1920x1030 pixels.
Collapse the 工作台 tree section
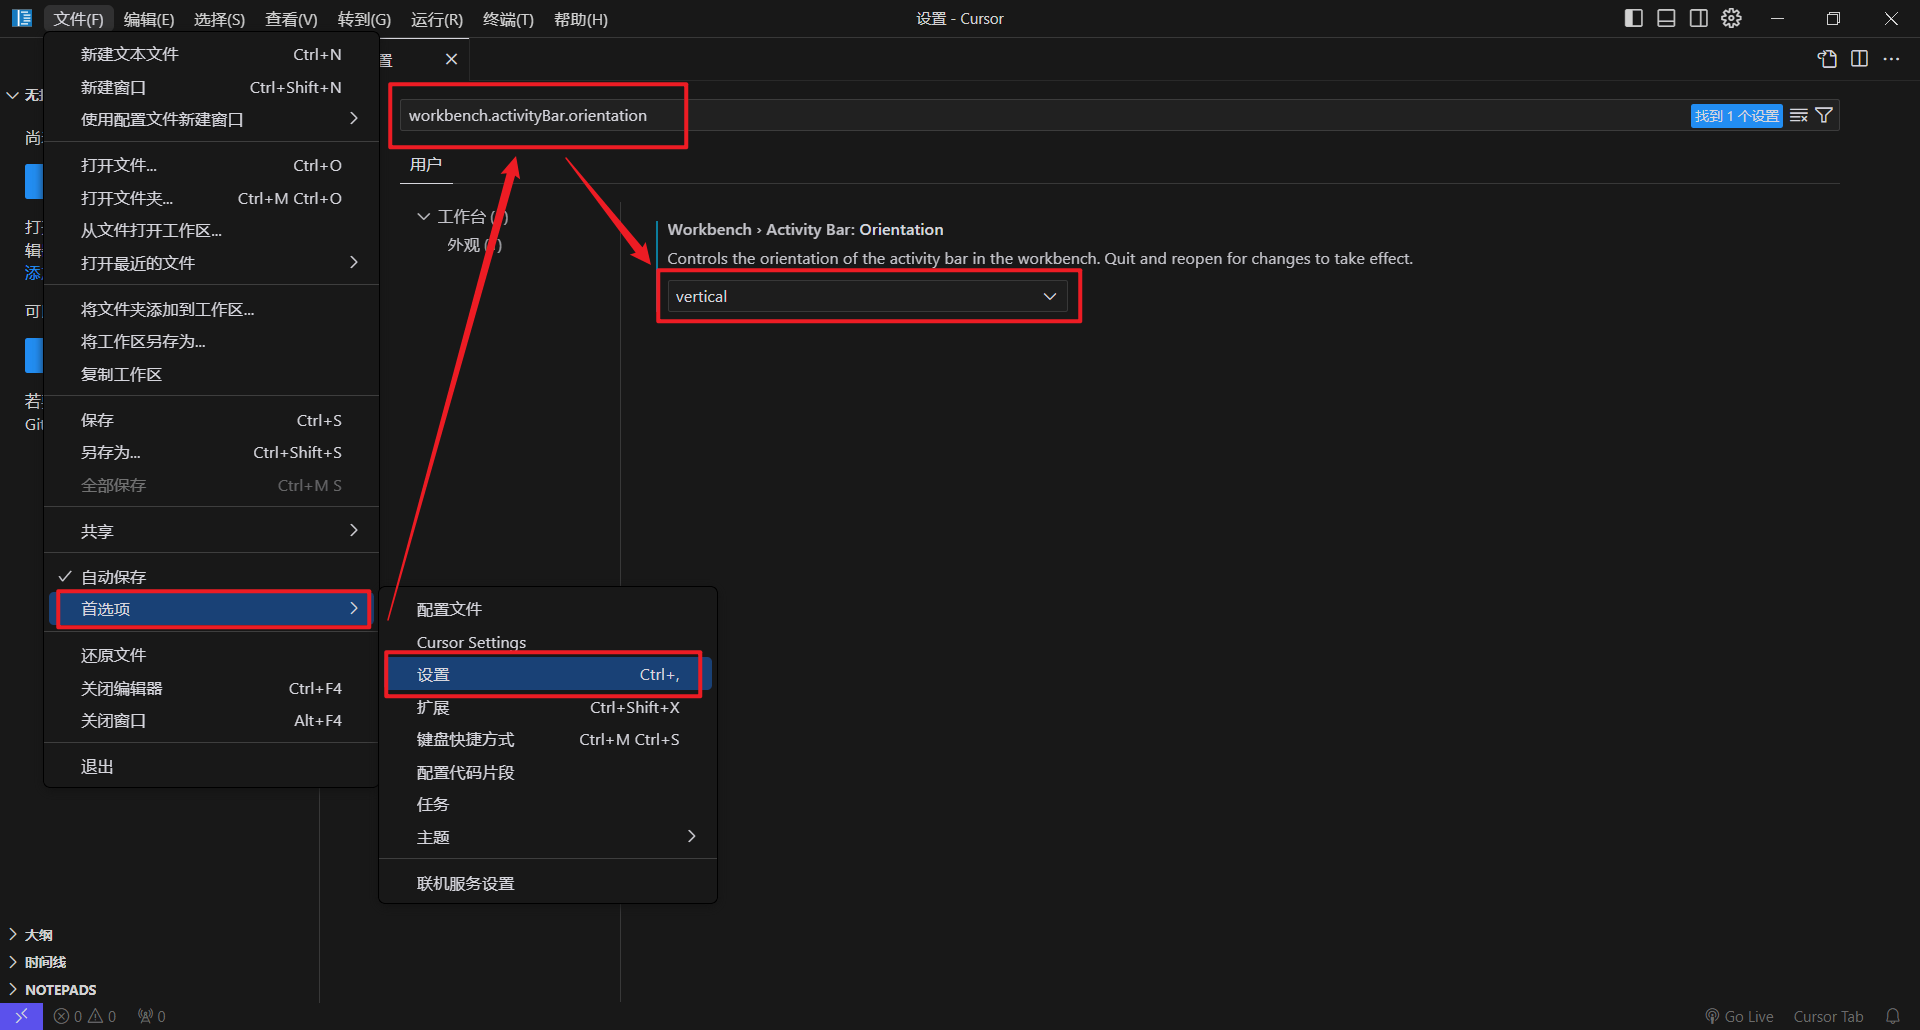coord(424,217)
